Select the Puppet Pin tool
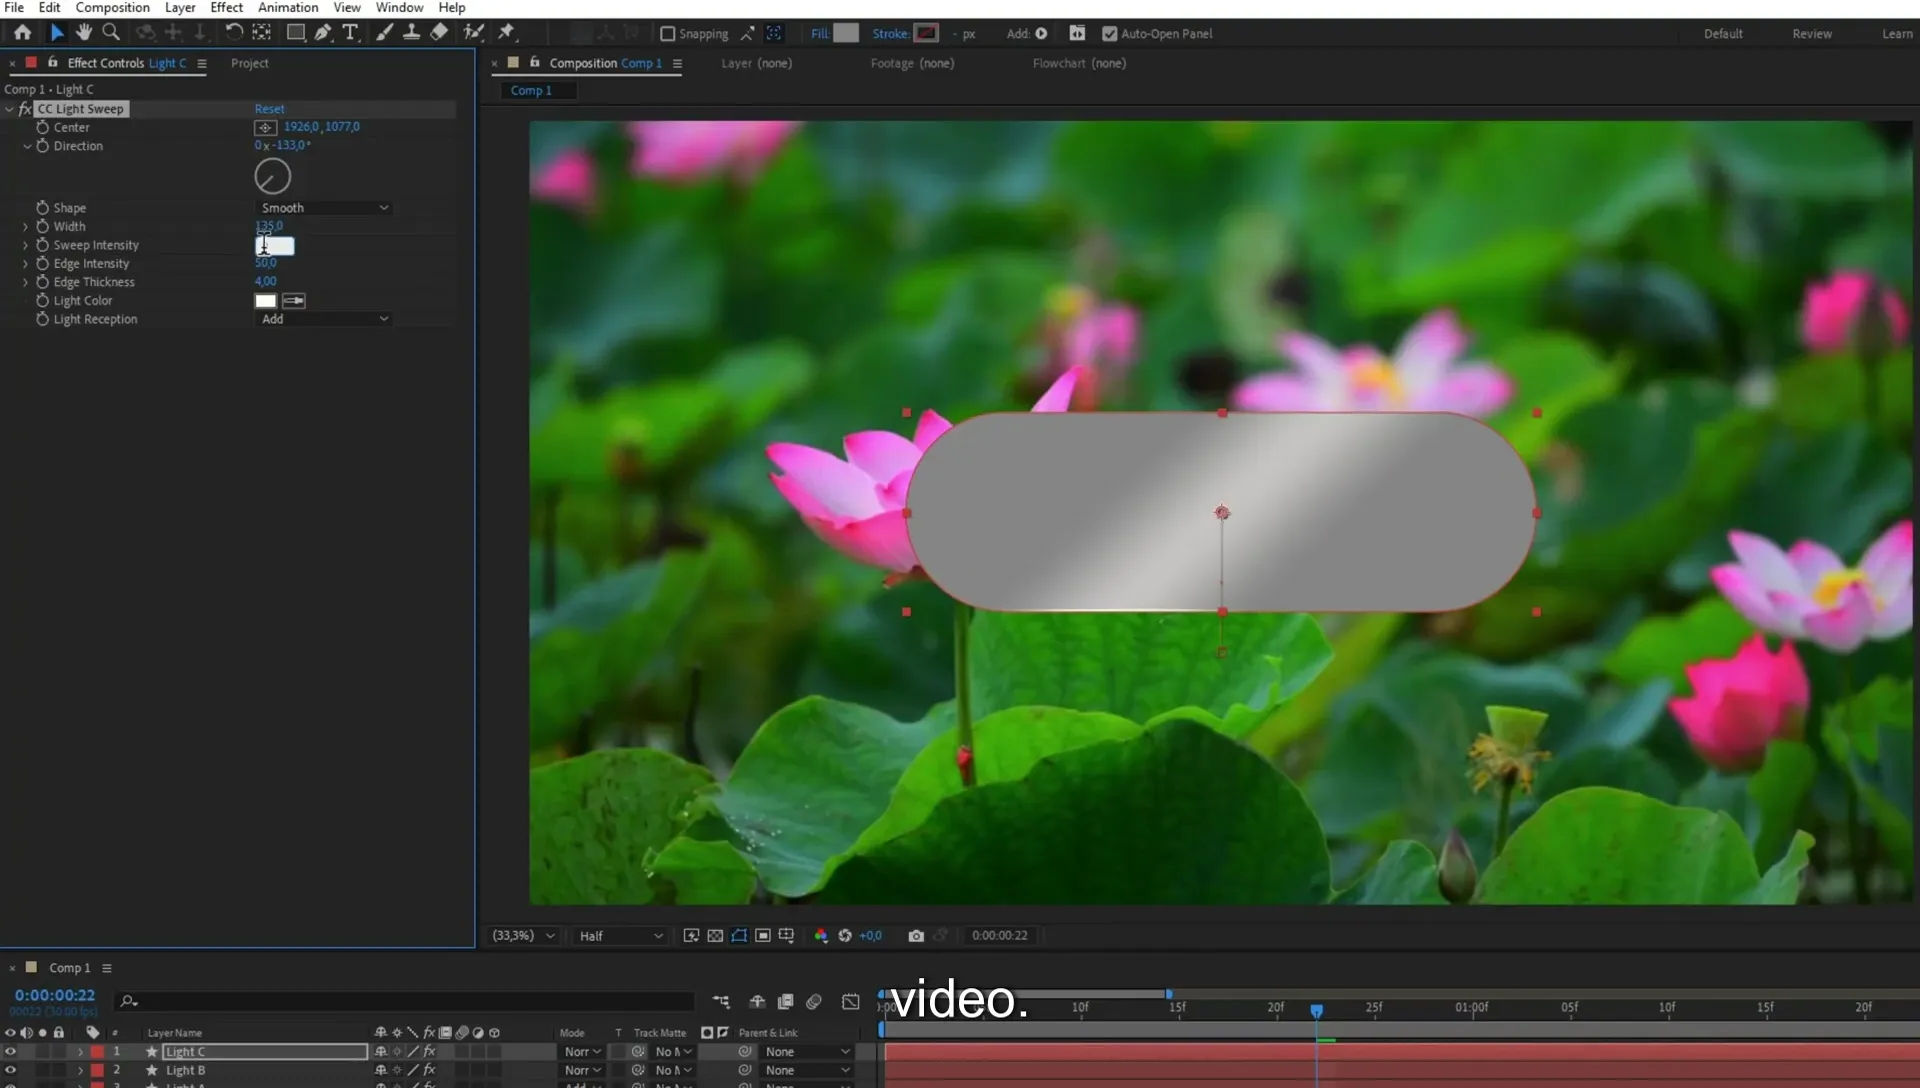This screenshot has width=1920, height=1088. click(506, 32)
